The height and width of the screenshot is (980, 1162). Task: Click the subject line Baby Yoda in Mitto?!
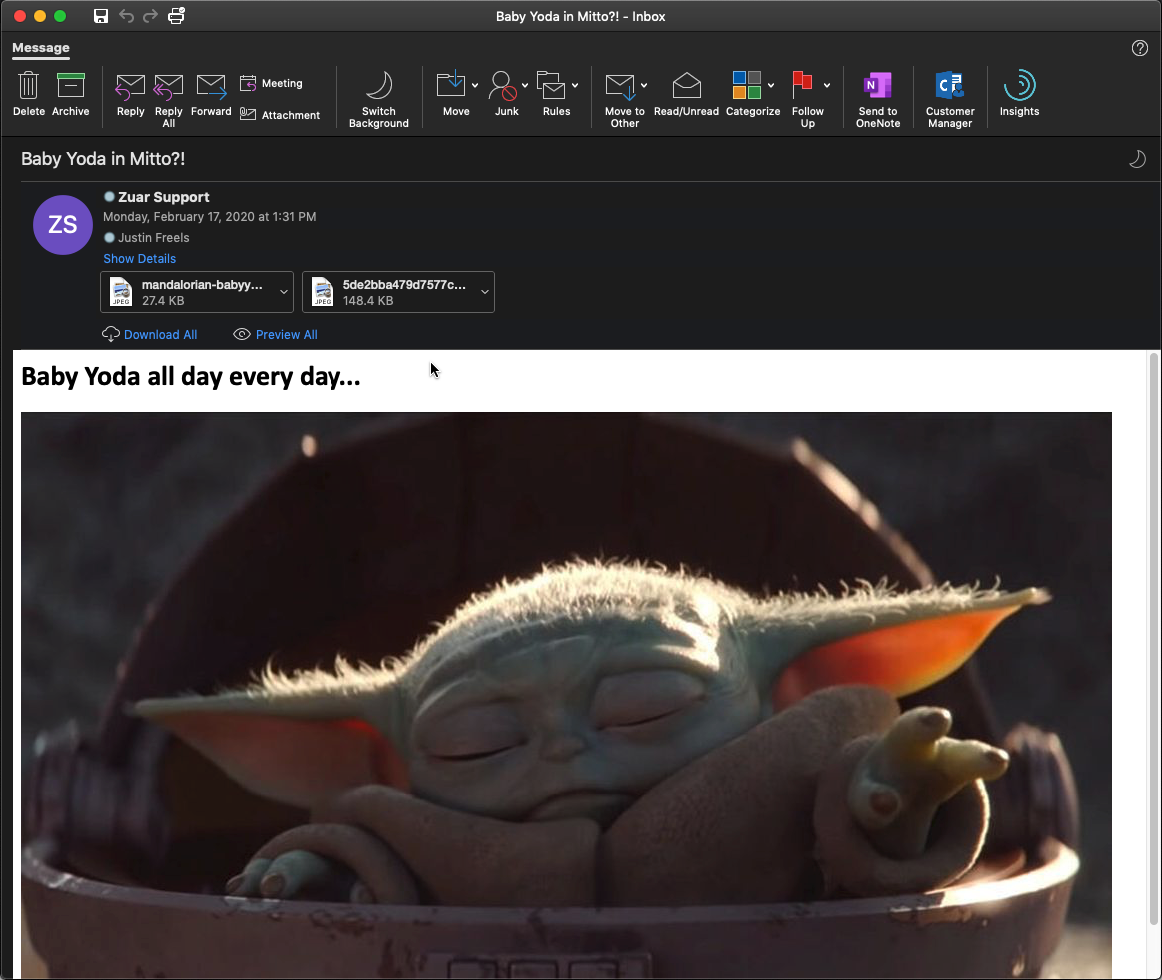[x=103, y=159]
